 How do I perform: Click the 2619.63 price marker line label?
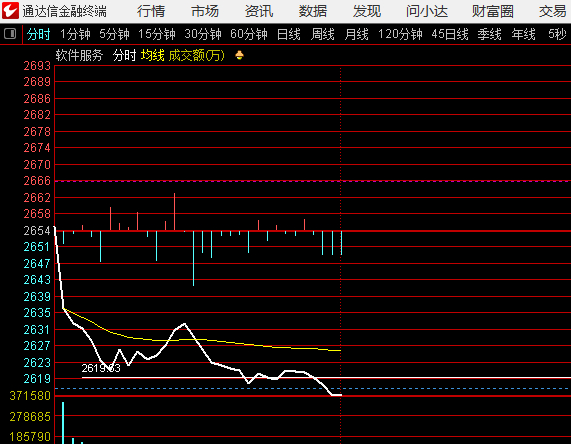coord(101,368)
